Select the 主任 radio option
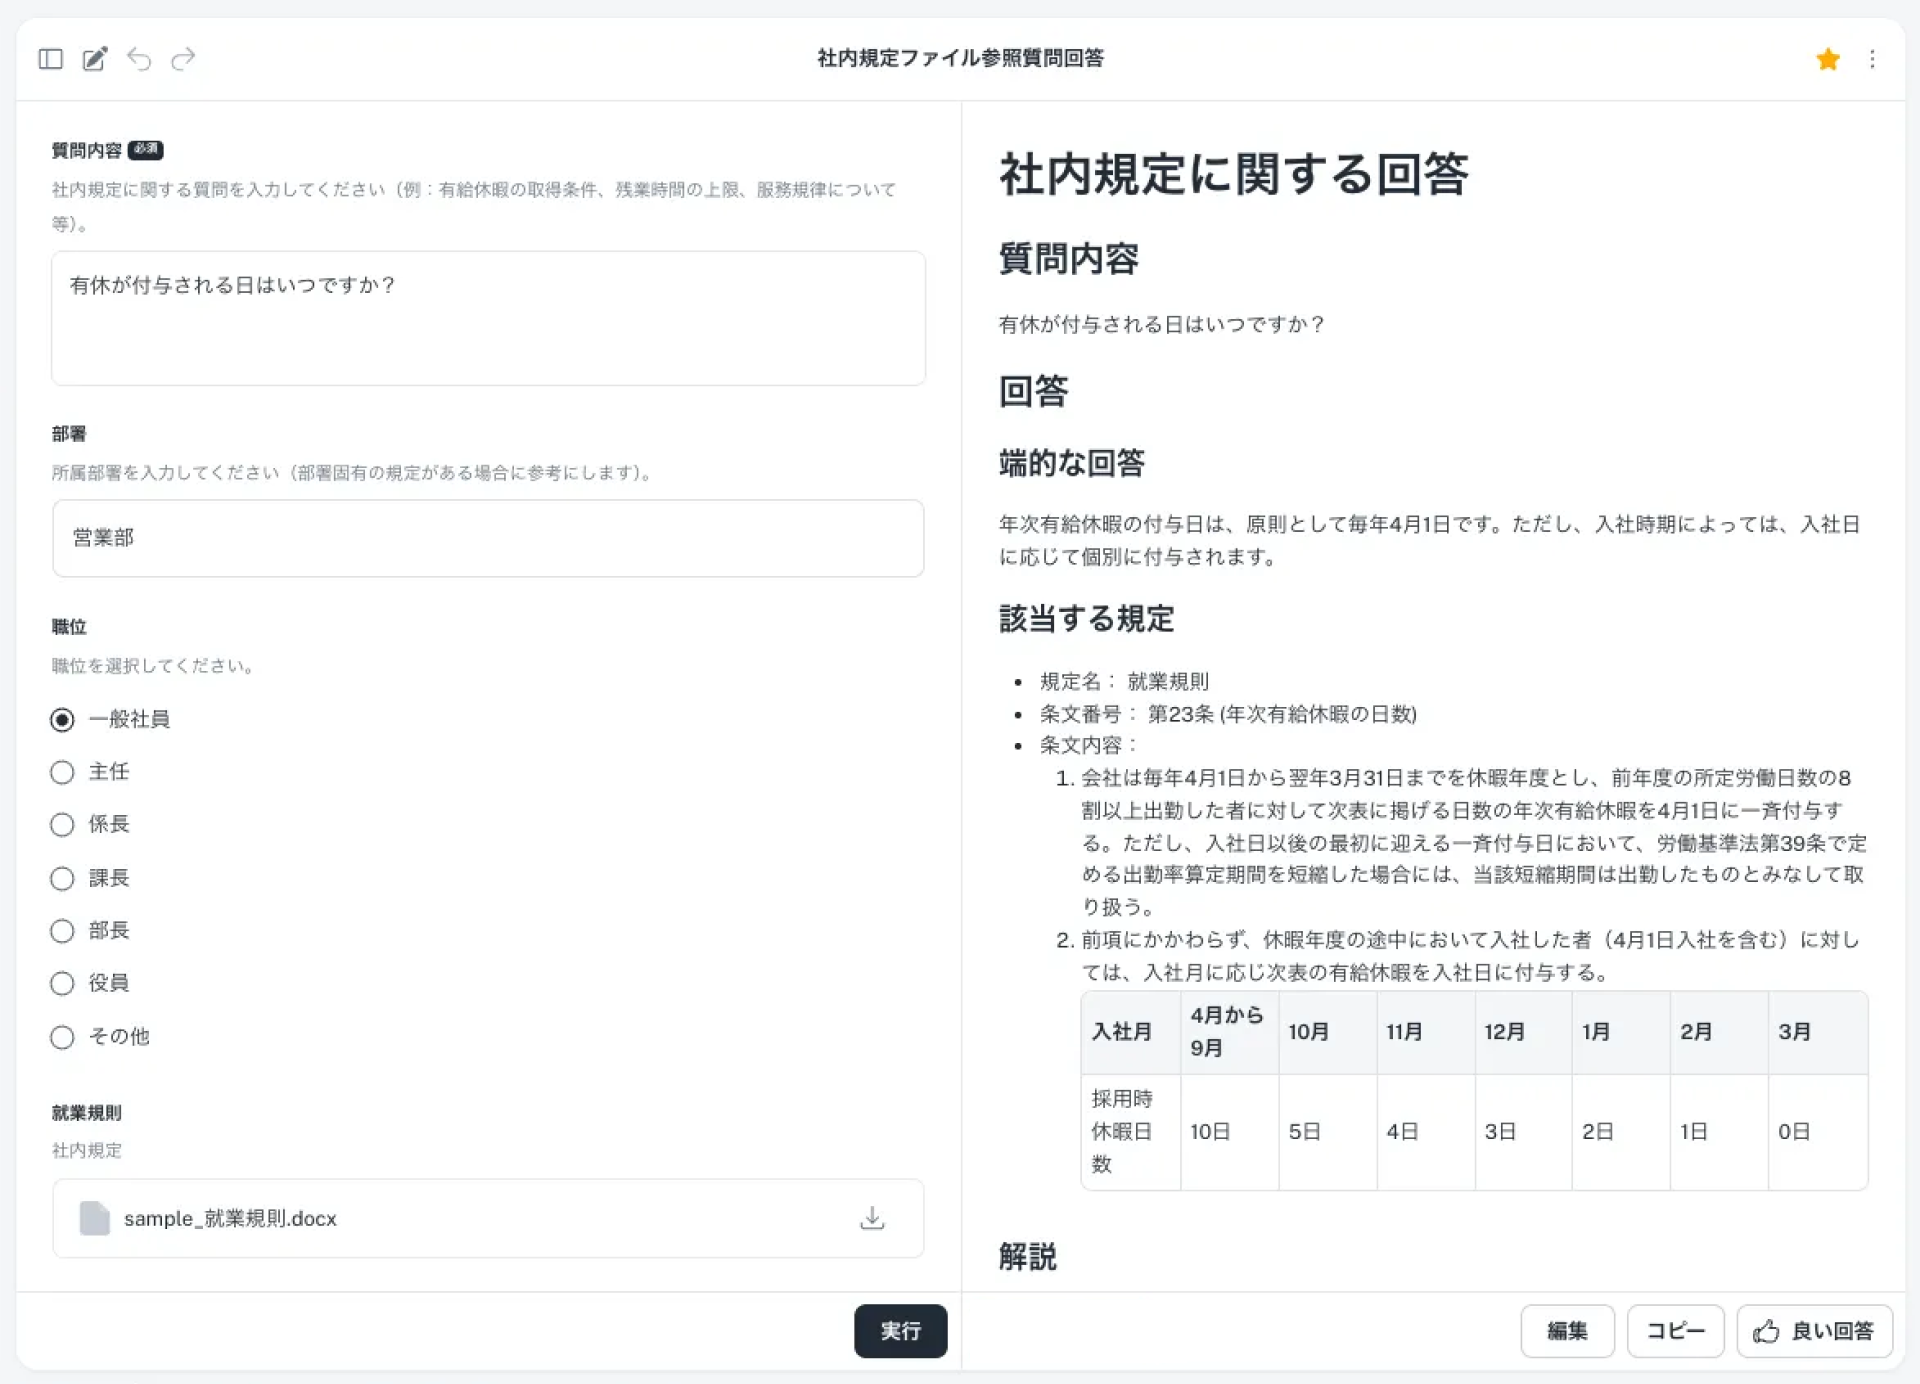 [62, 772]
